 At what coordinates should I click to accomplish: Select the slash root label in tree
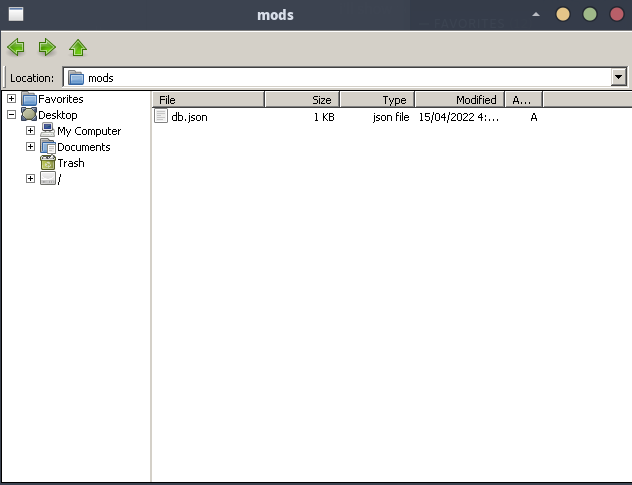pyautogui.click(x=59, y=179)
